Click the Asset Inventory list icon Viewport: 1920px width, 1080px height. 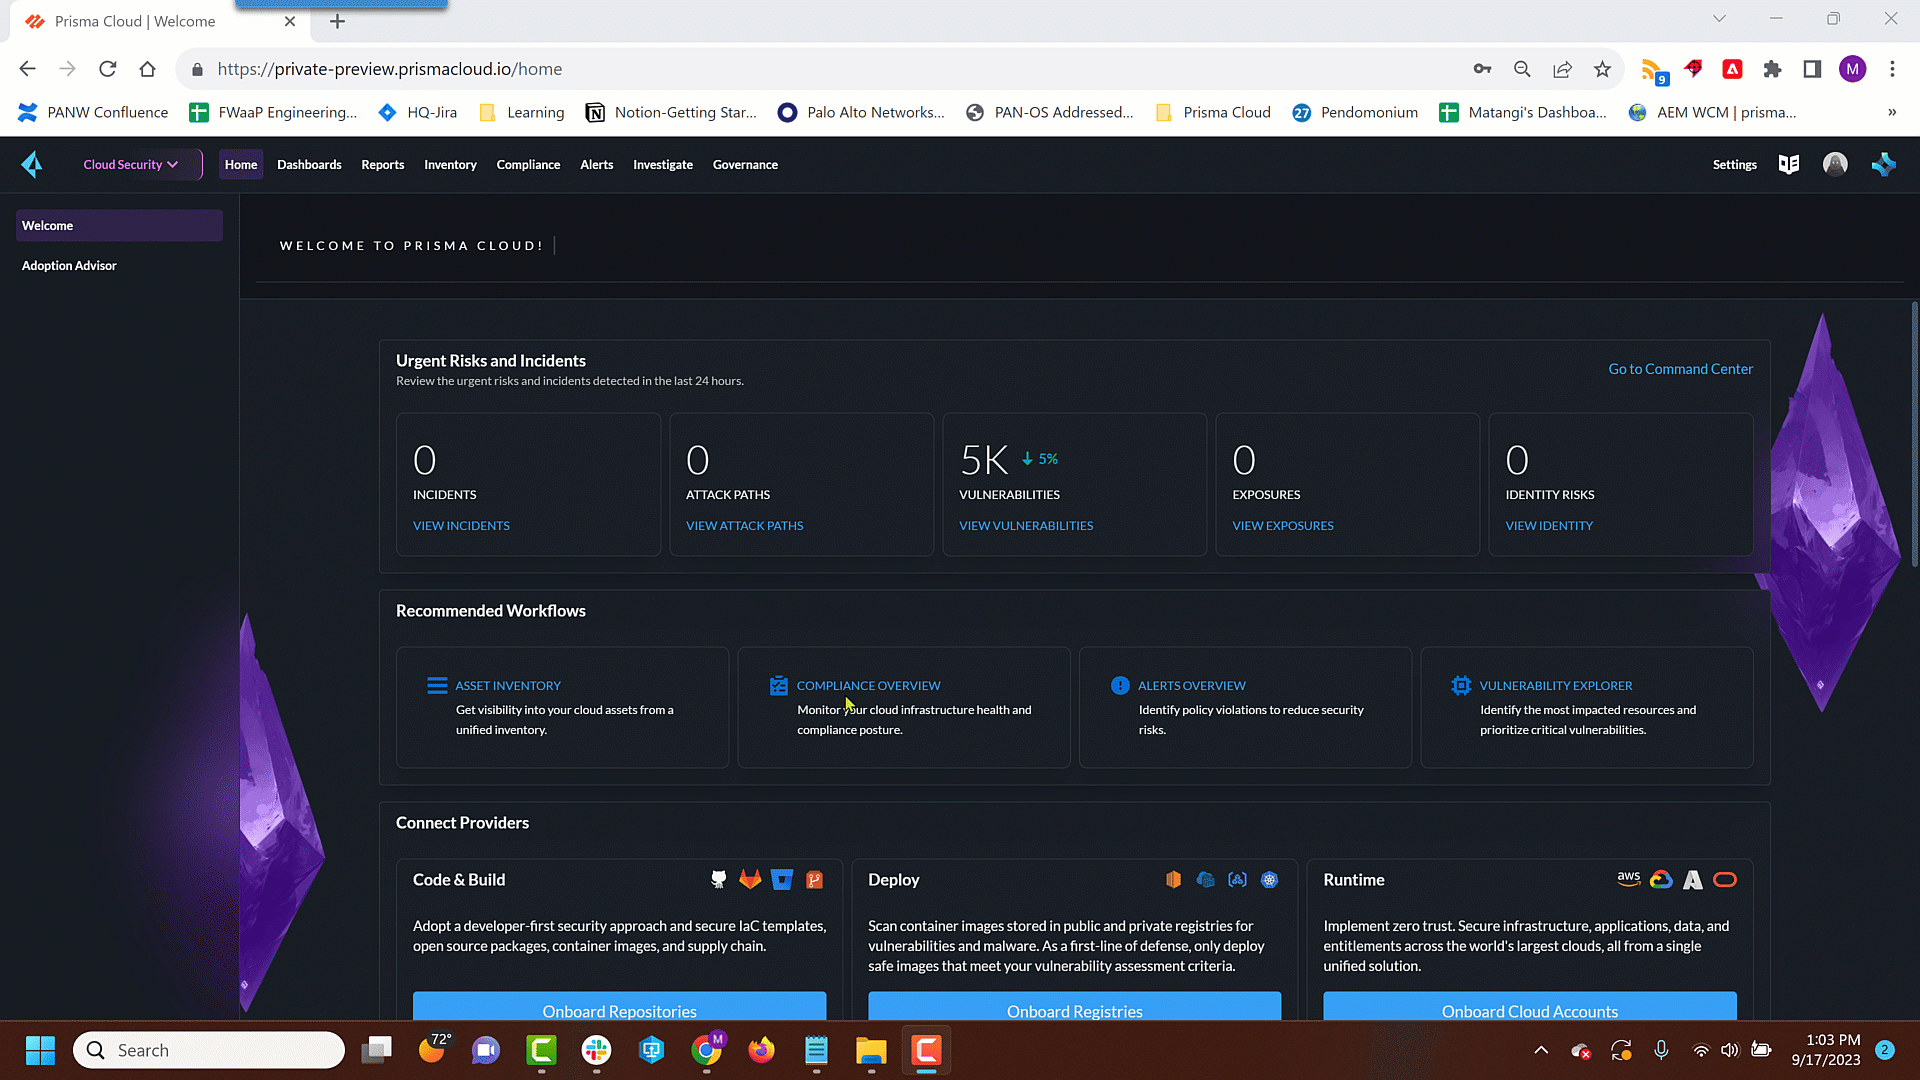coord(437,686)
